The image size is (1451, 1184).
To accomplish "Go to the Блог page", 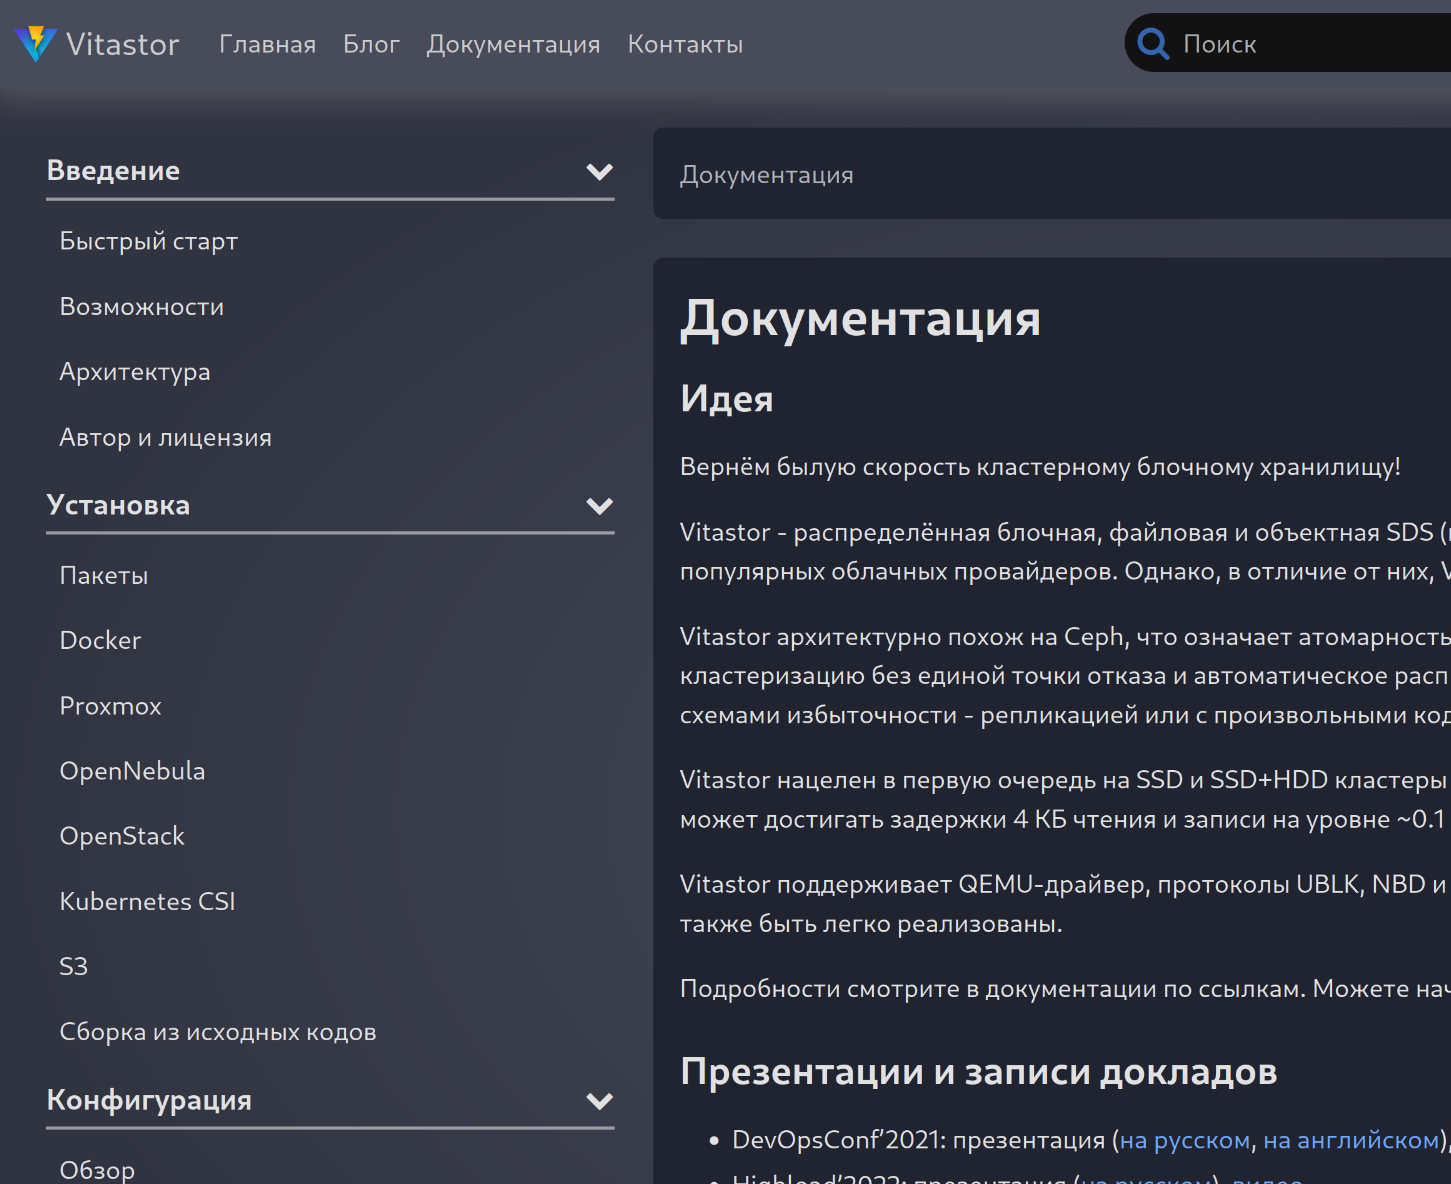I will click(371, 44).
